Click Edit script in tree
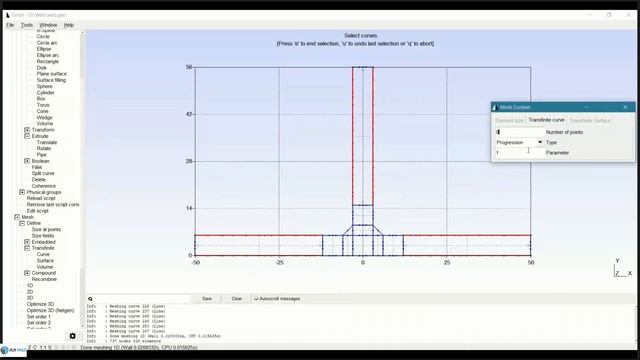640x360 pixels. click(x=37, y=211)
